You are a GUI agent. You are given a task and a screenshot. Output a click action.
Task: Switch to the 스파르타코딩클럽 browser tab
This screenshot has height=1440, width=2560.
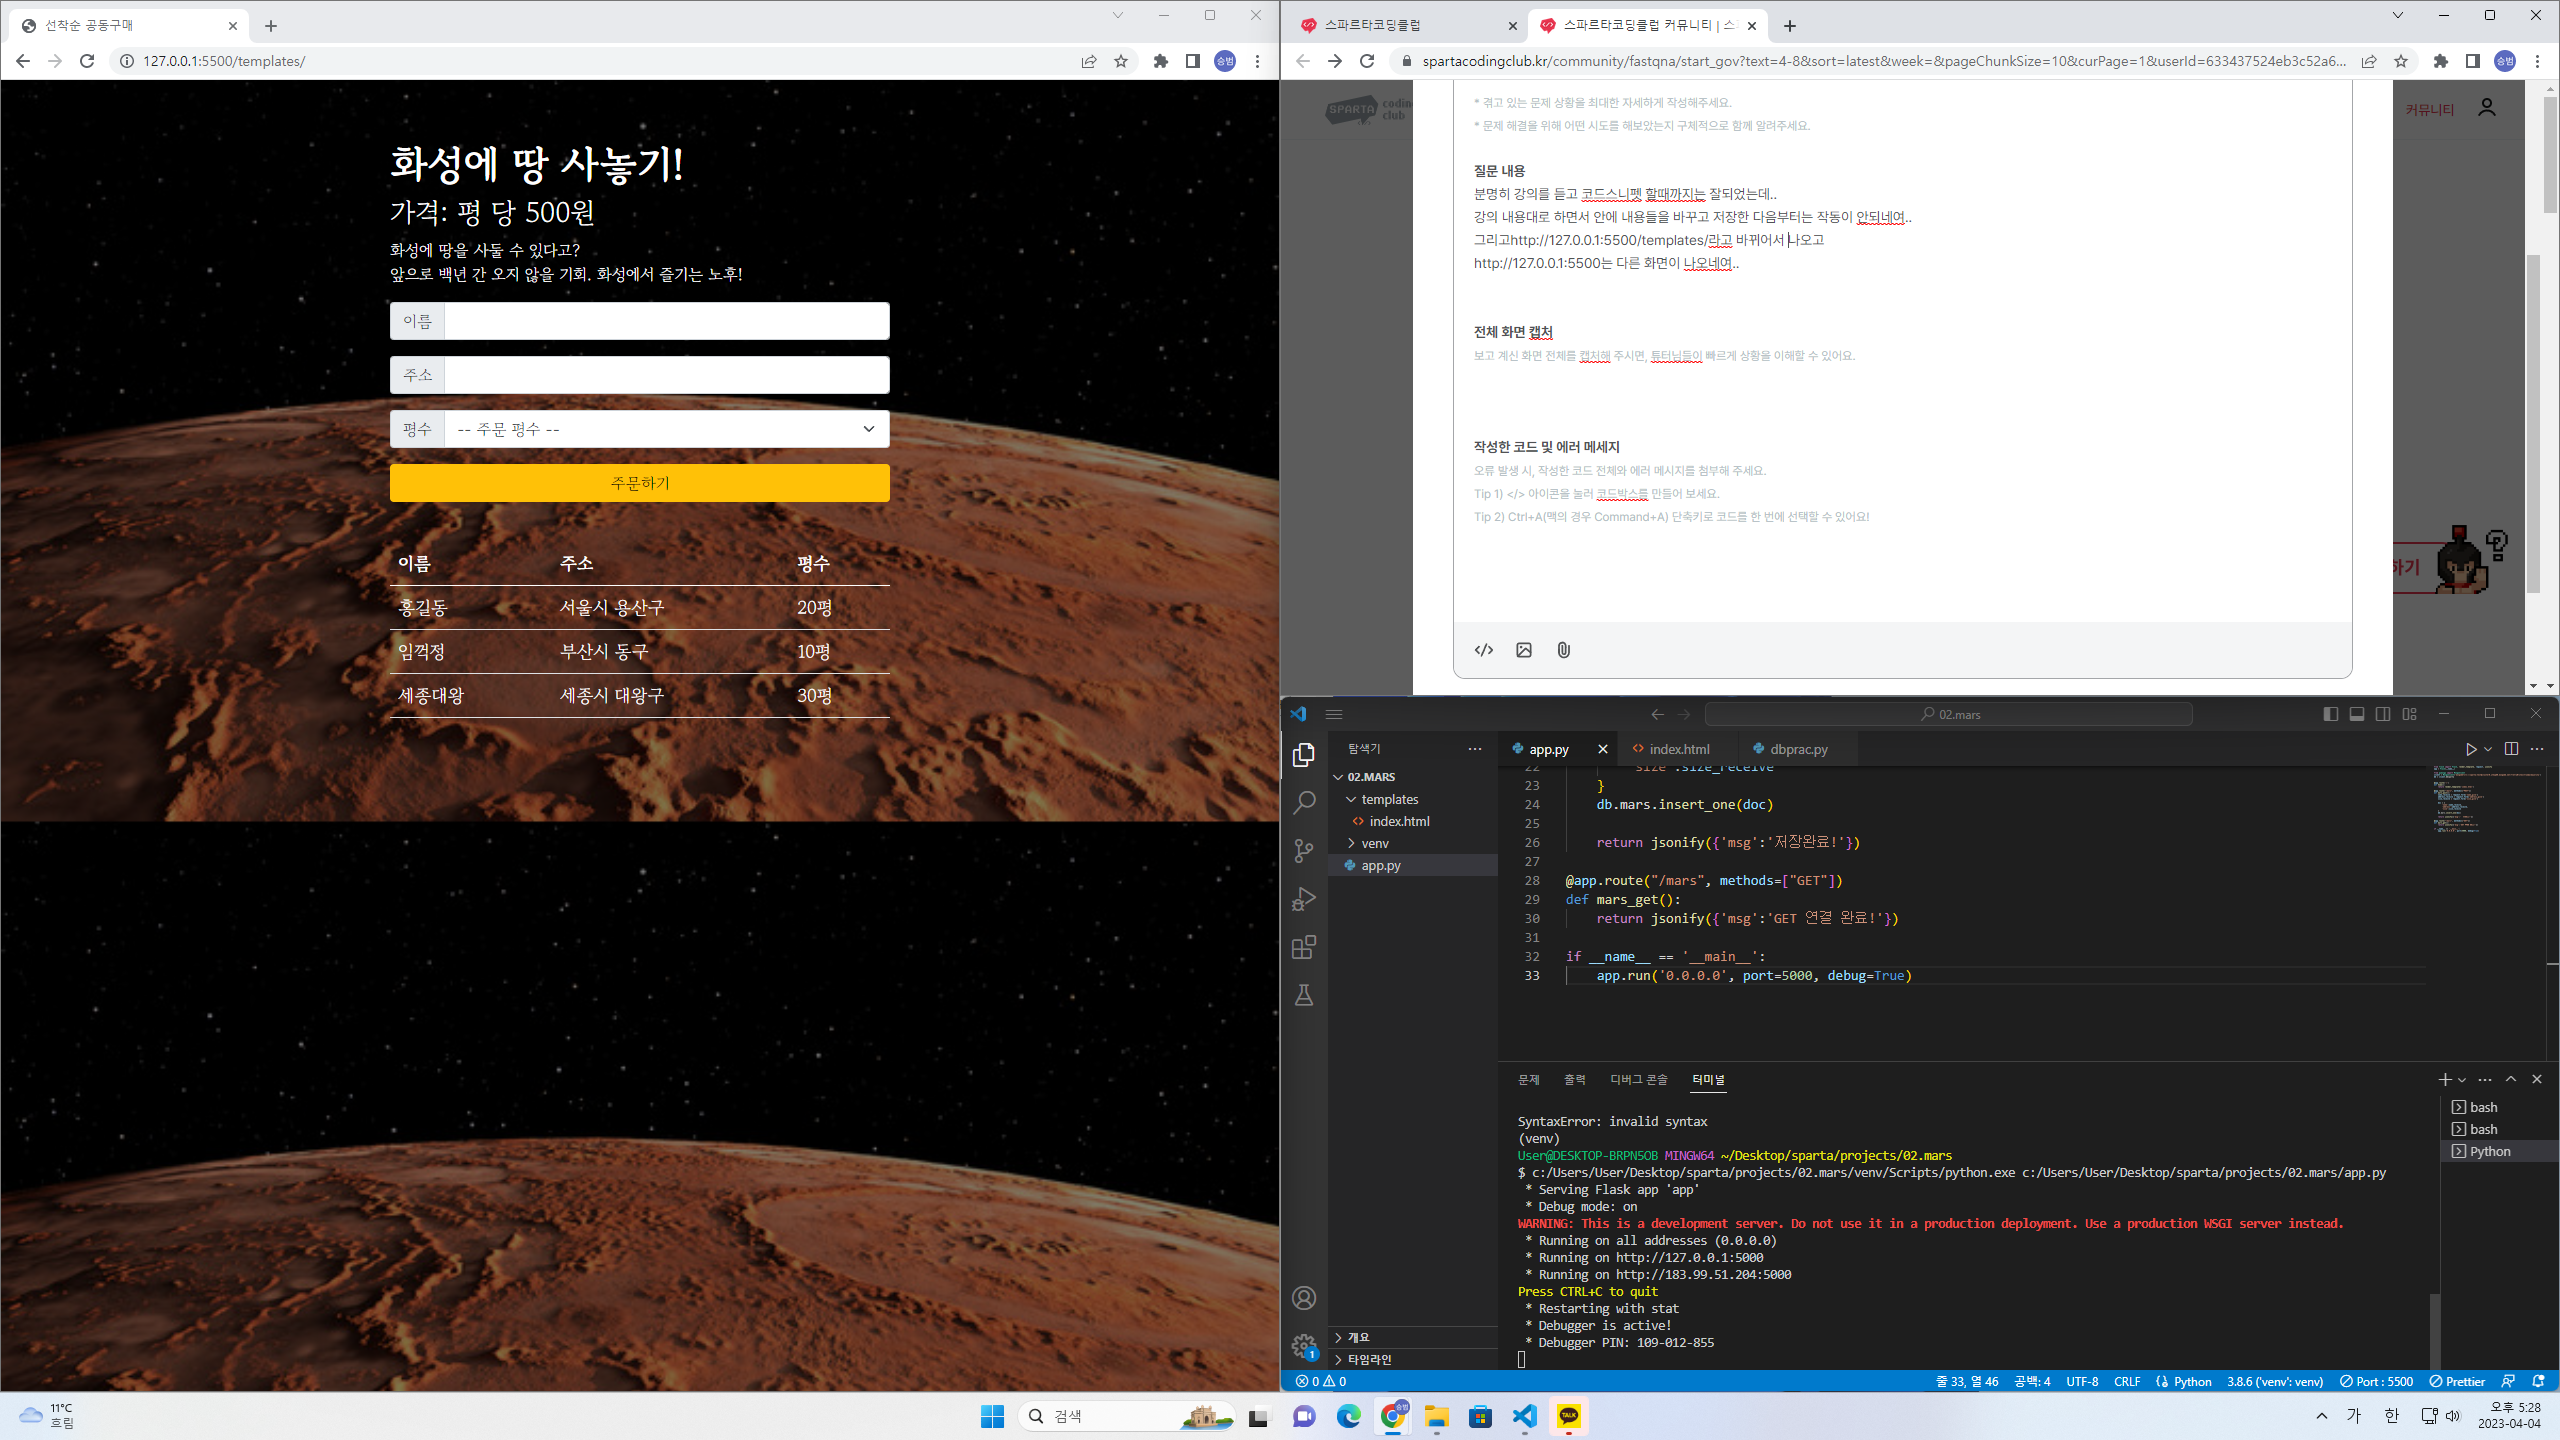point(1406,25)
